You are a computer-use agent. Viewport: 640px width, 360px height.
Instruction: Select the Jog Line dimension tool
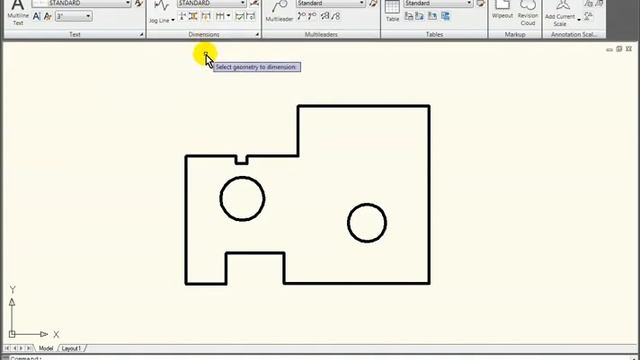[161, 12]
